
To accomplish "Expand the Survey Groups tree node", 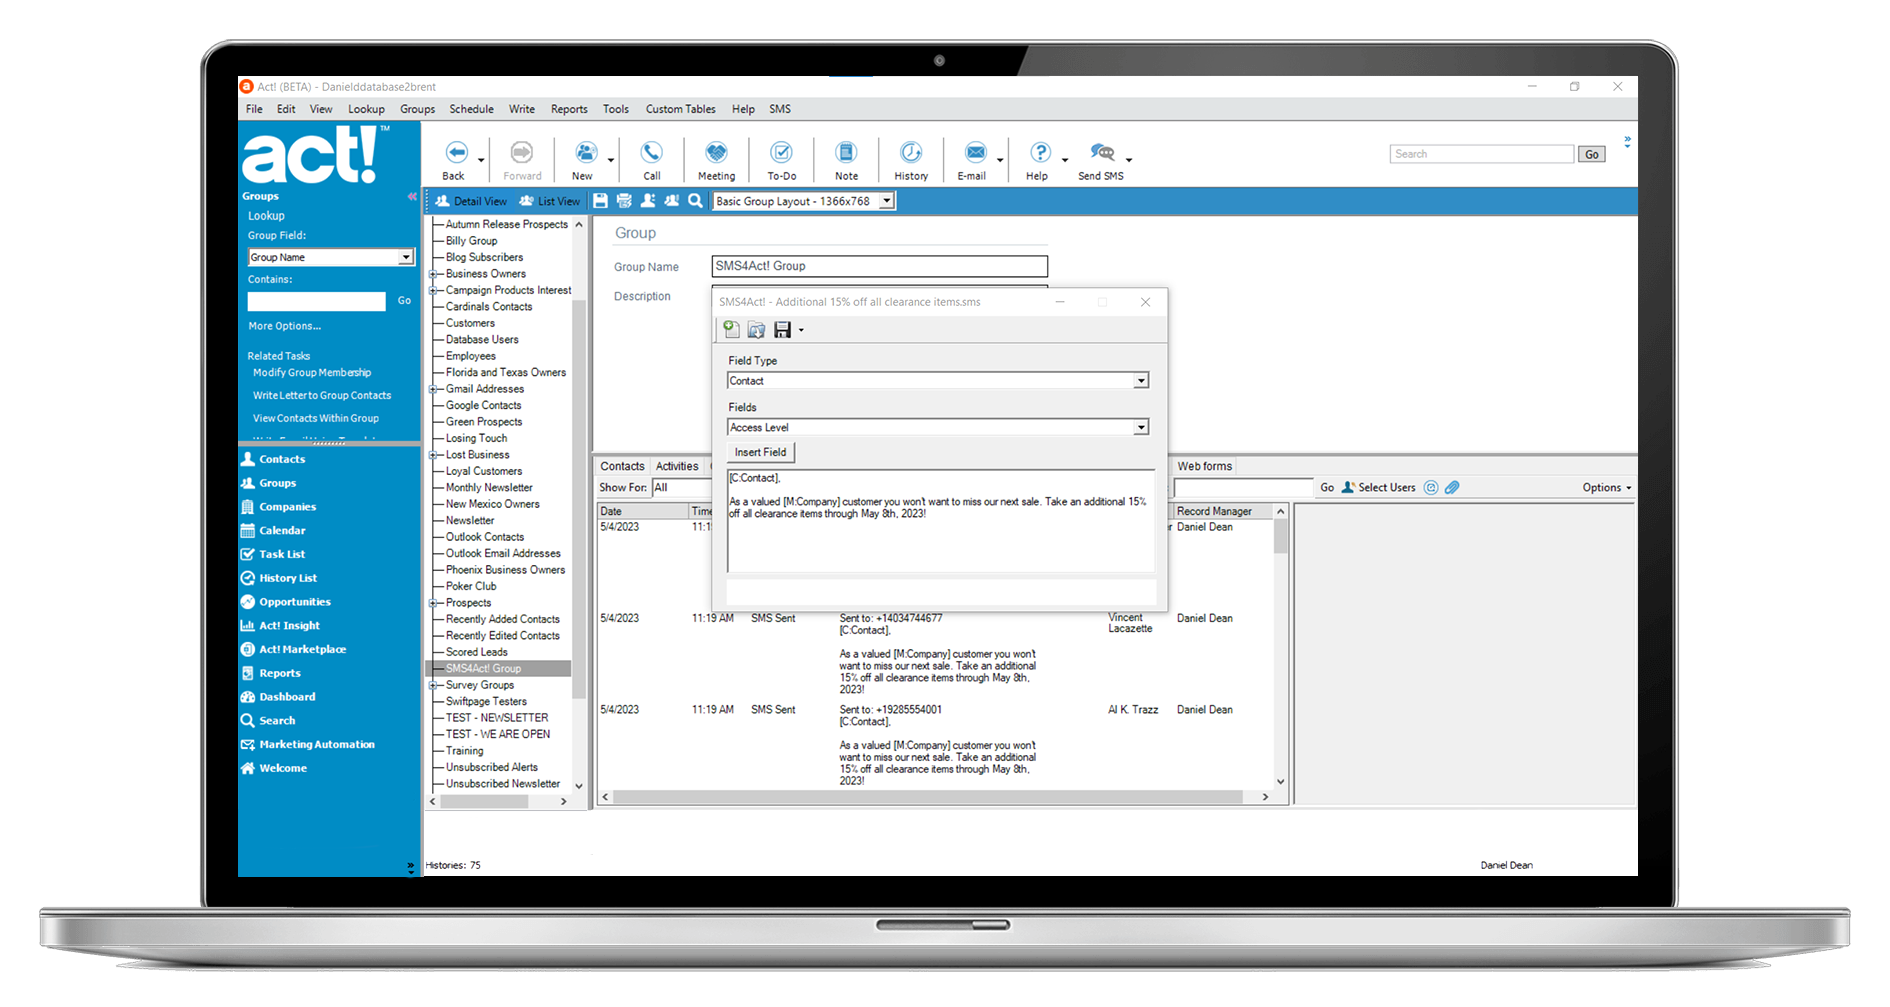I will (434, 685).
